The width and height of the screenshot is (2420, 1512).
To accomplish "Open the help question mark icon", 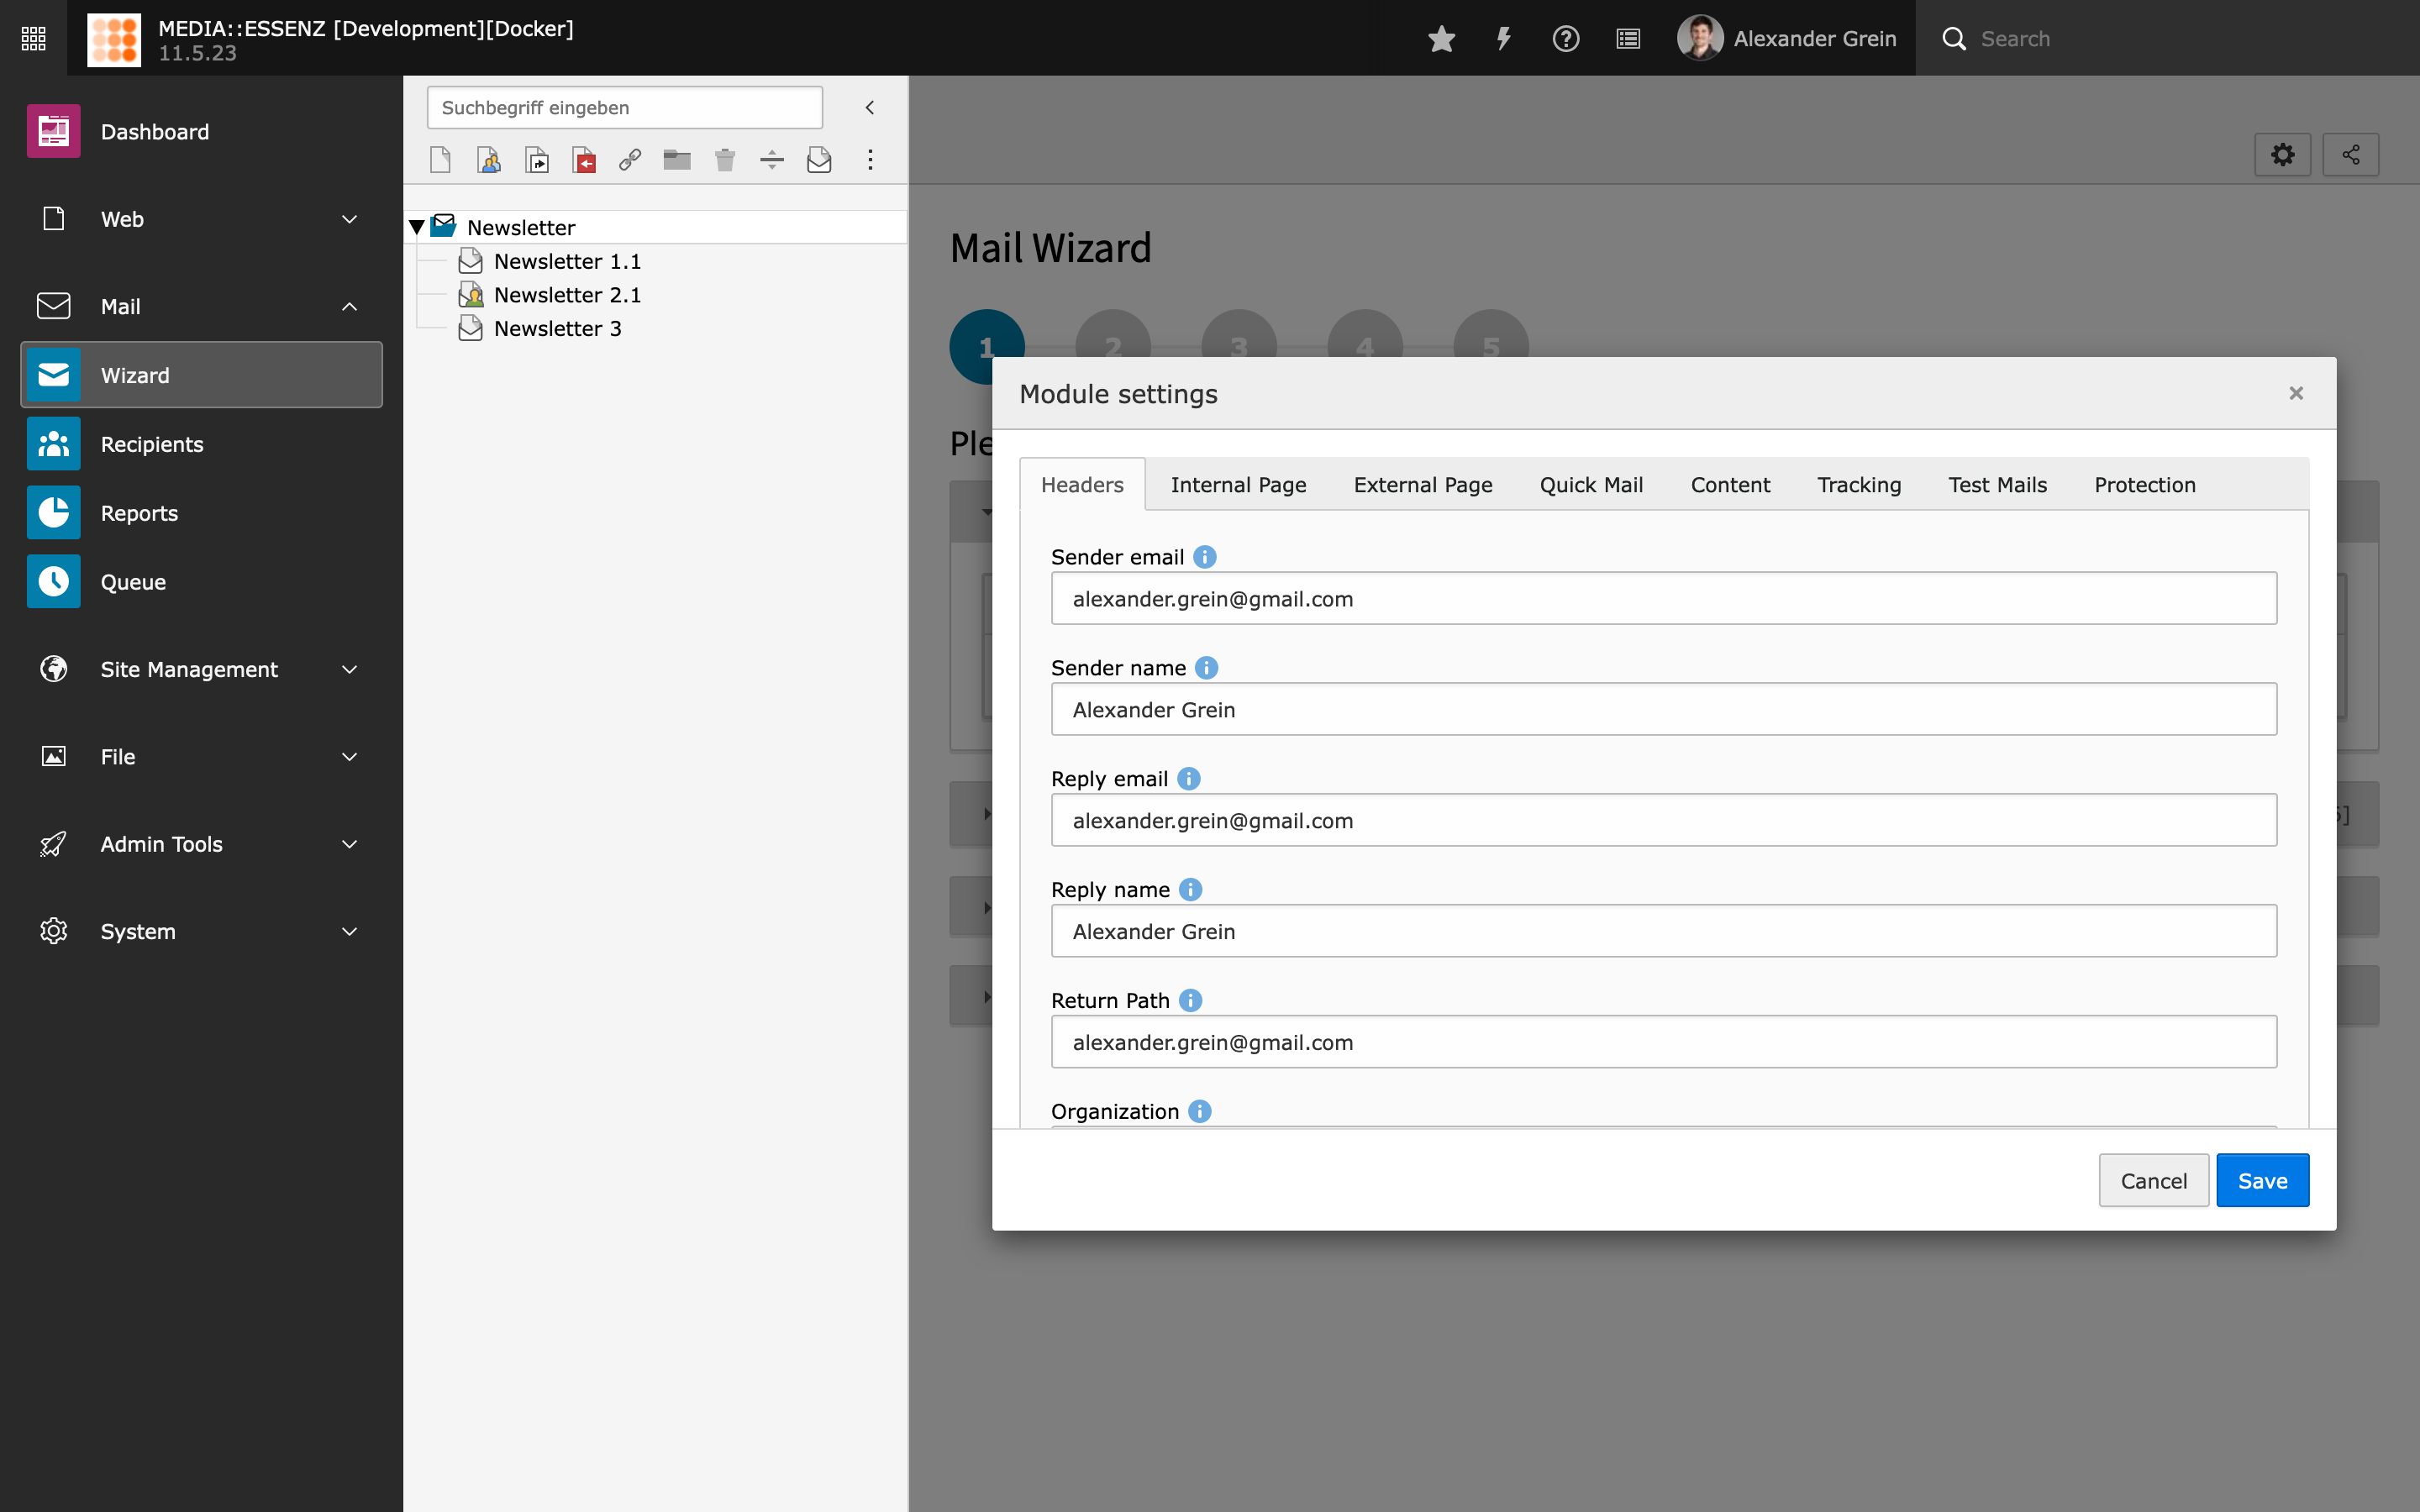I will [x=1565, y=39].
